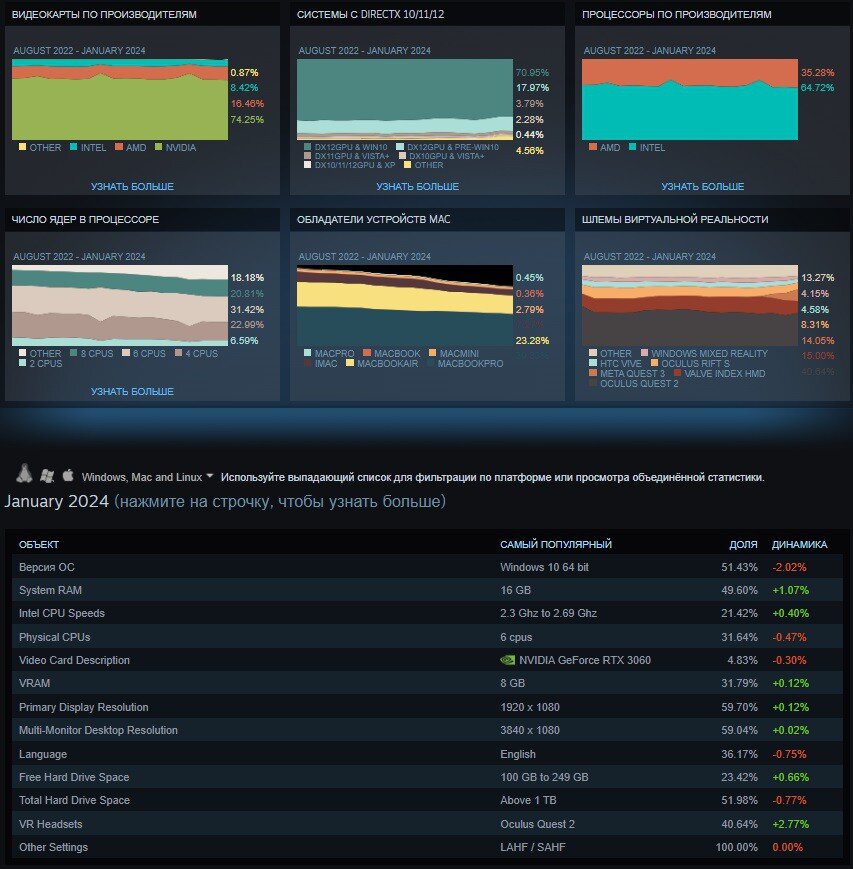Click the VALVE INDEX HMD legend swatch
This screenshot has width=853, height=869.
pyautogui.click(x=677, y=373)
